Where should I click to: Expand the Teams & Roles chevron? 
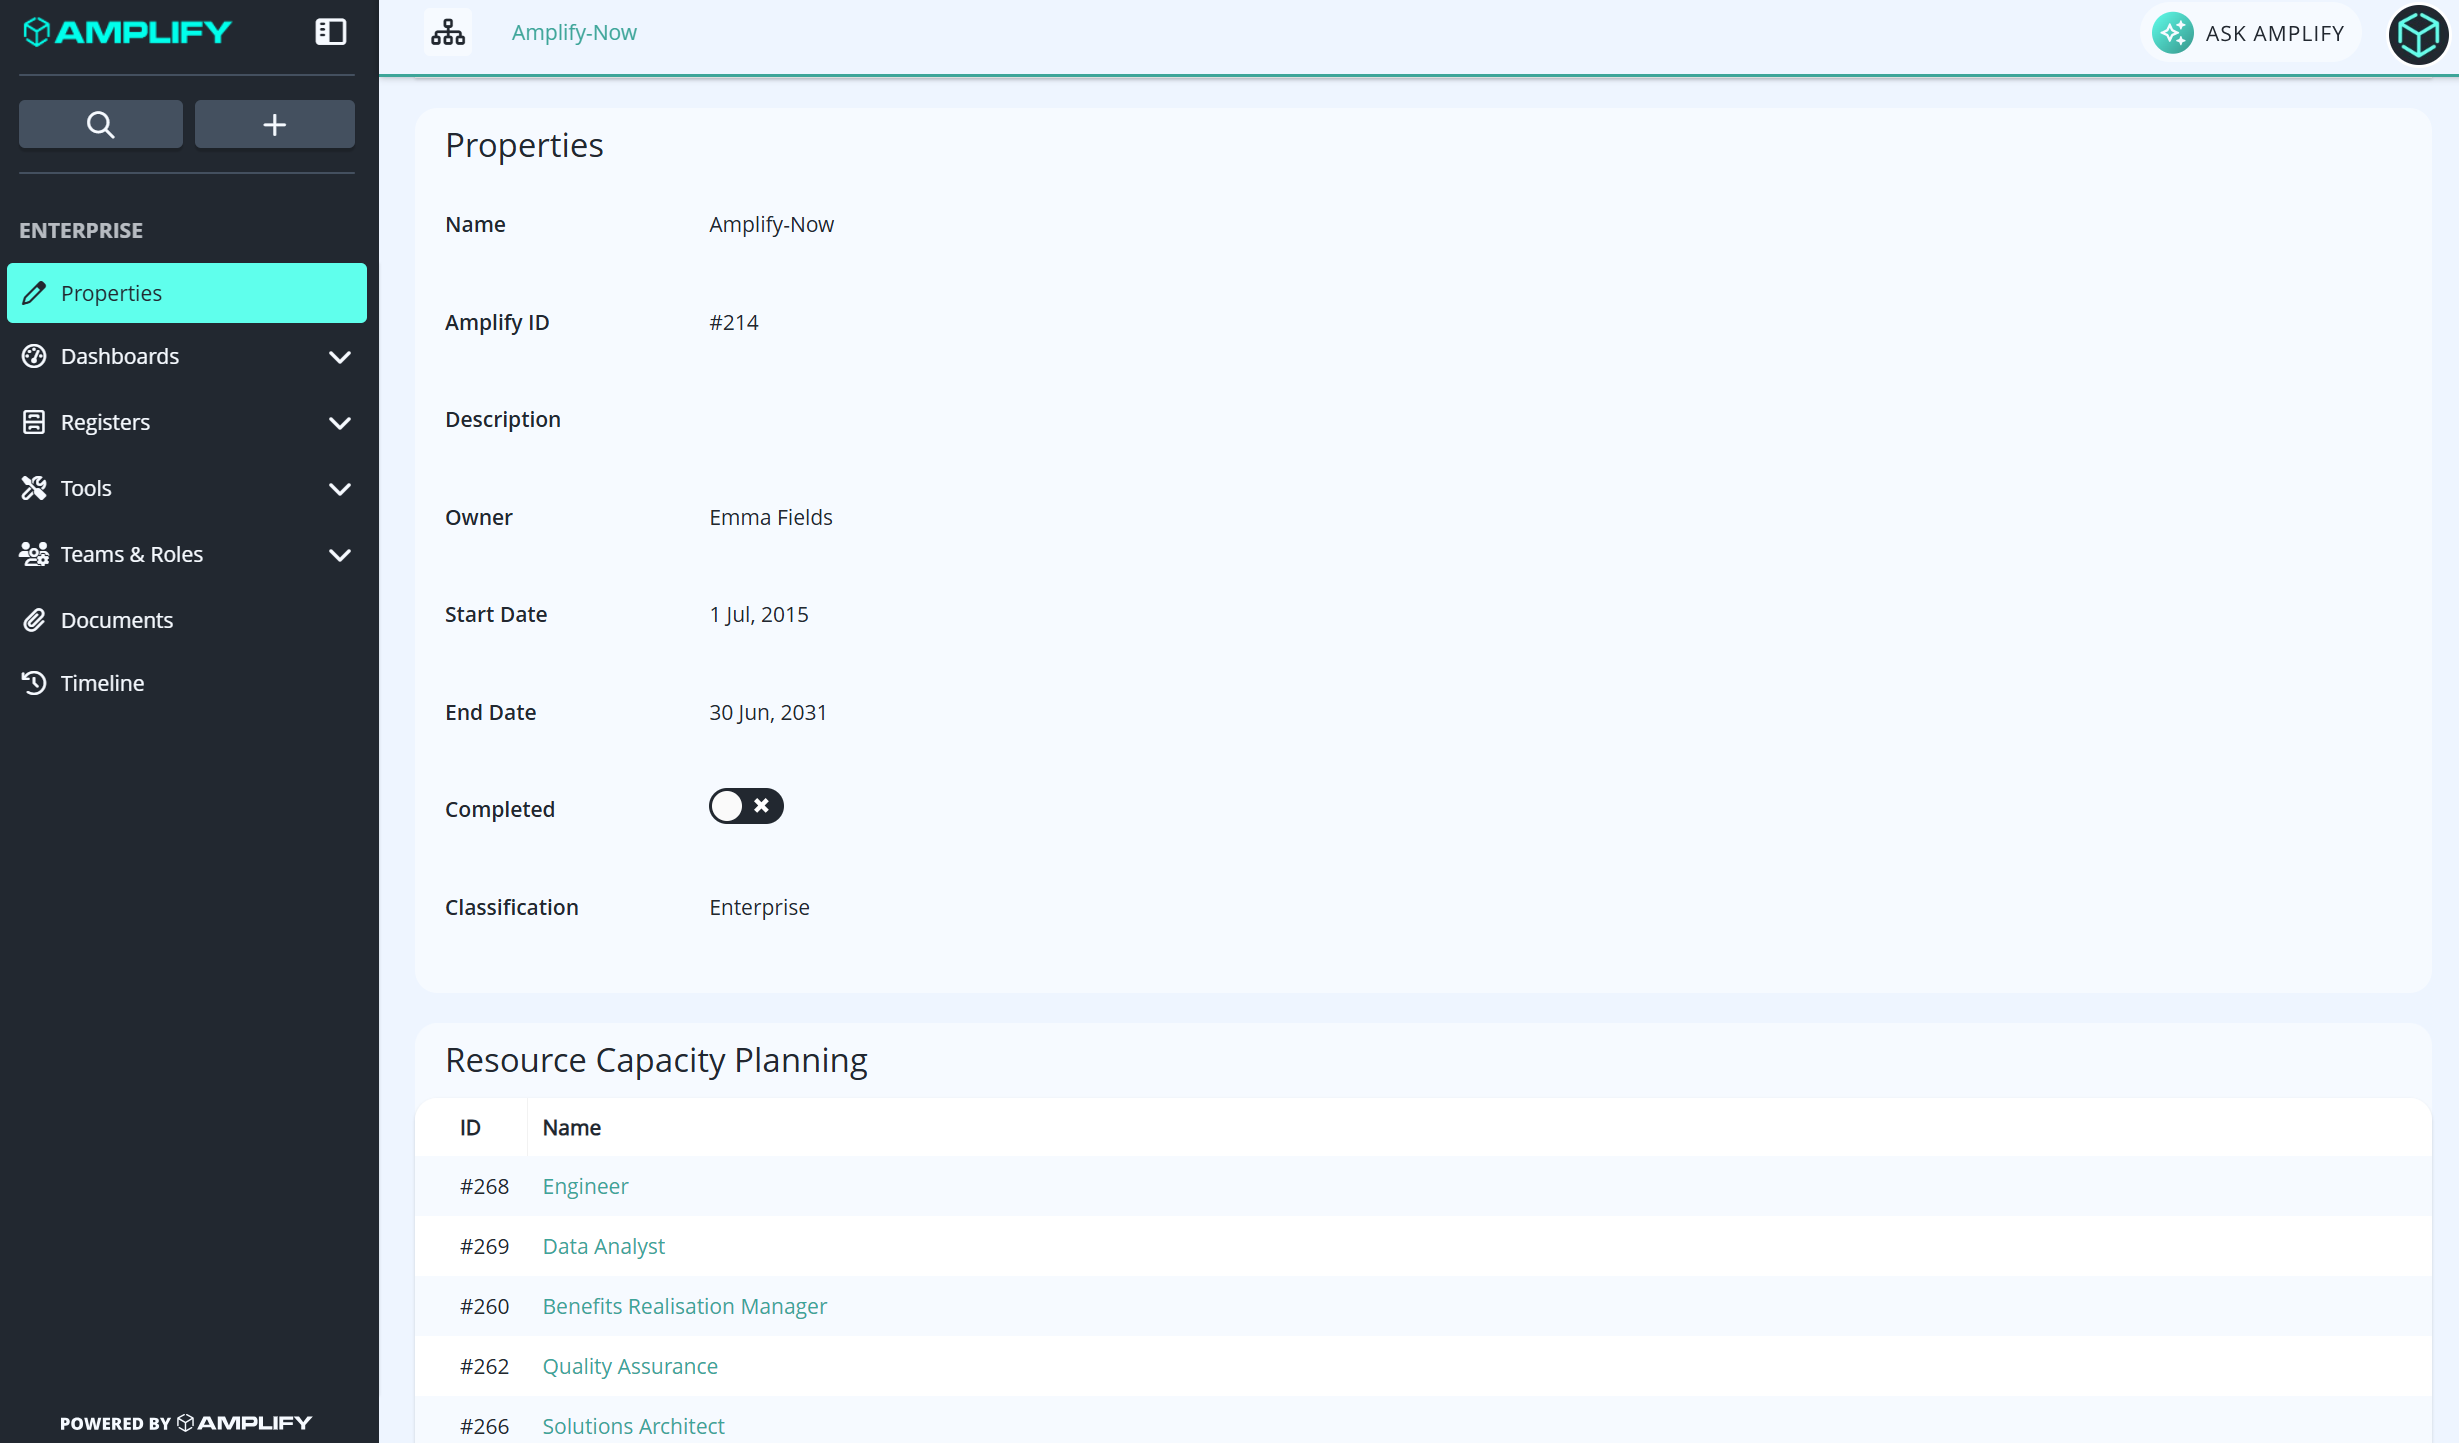(x=340, y=555)
